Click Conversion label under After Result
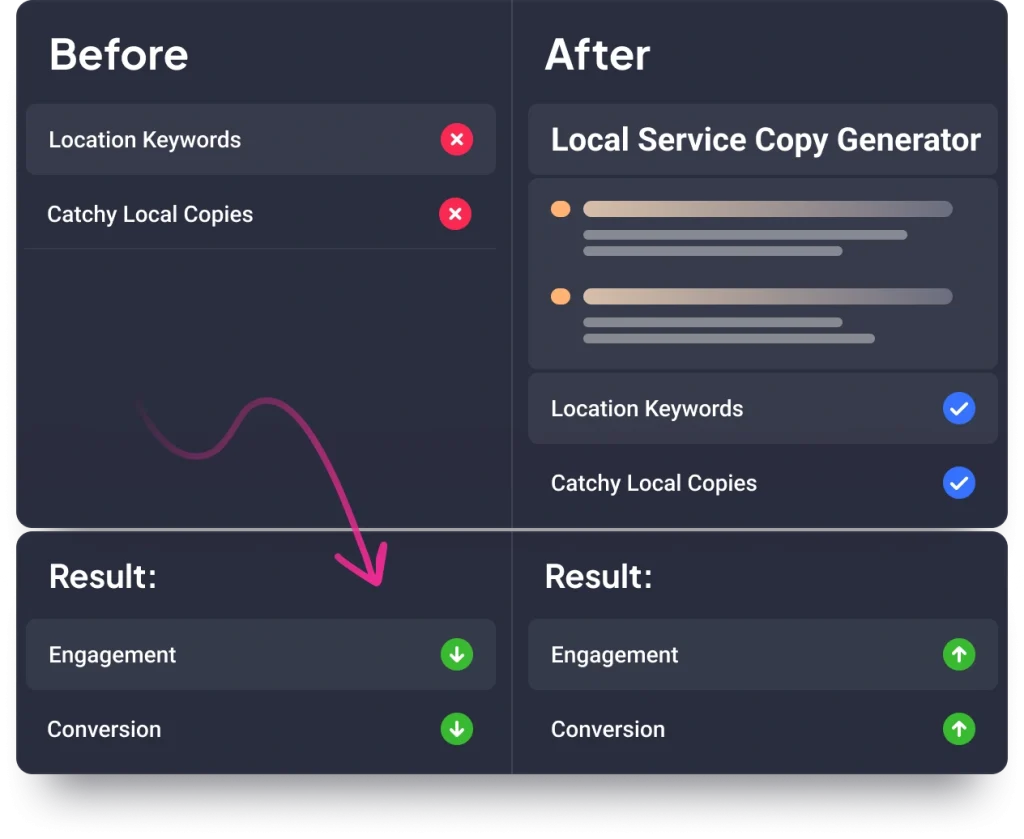The width and height of the screenshot is (1024, 839). click(607, 729)
